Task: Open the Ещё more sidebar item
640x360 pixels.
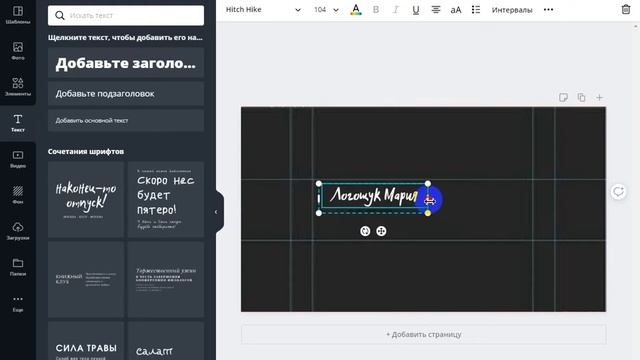Action: [18, 303]
